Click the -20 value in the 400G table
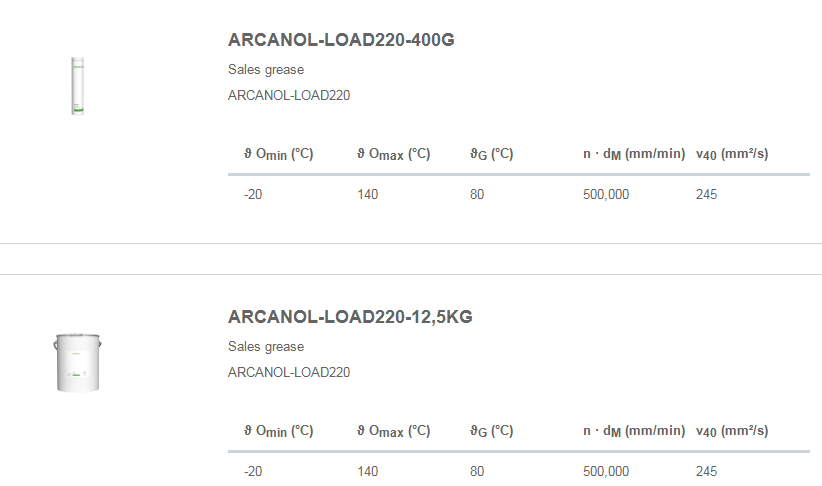 pos(253,195)
